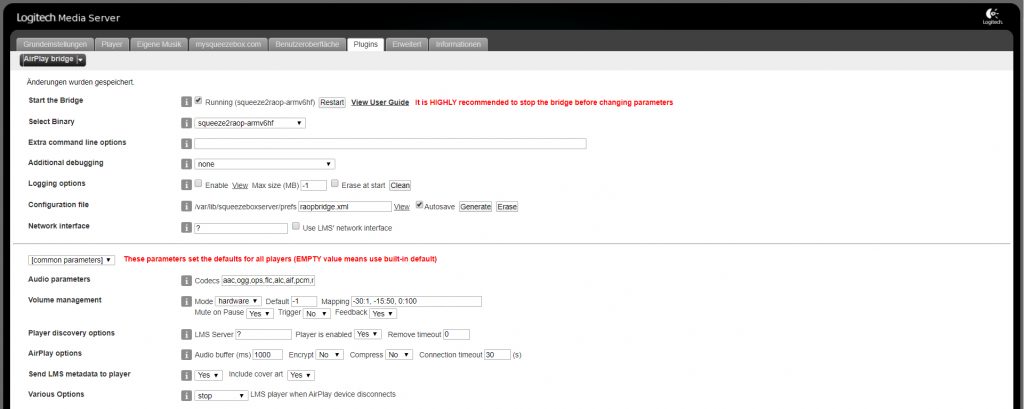The height and width of the screenshot is (409, 1024).
Task: Click the Max size (MB) field
Action: pyautogui.click(x=314, y=186)
